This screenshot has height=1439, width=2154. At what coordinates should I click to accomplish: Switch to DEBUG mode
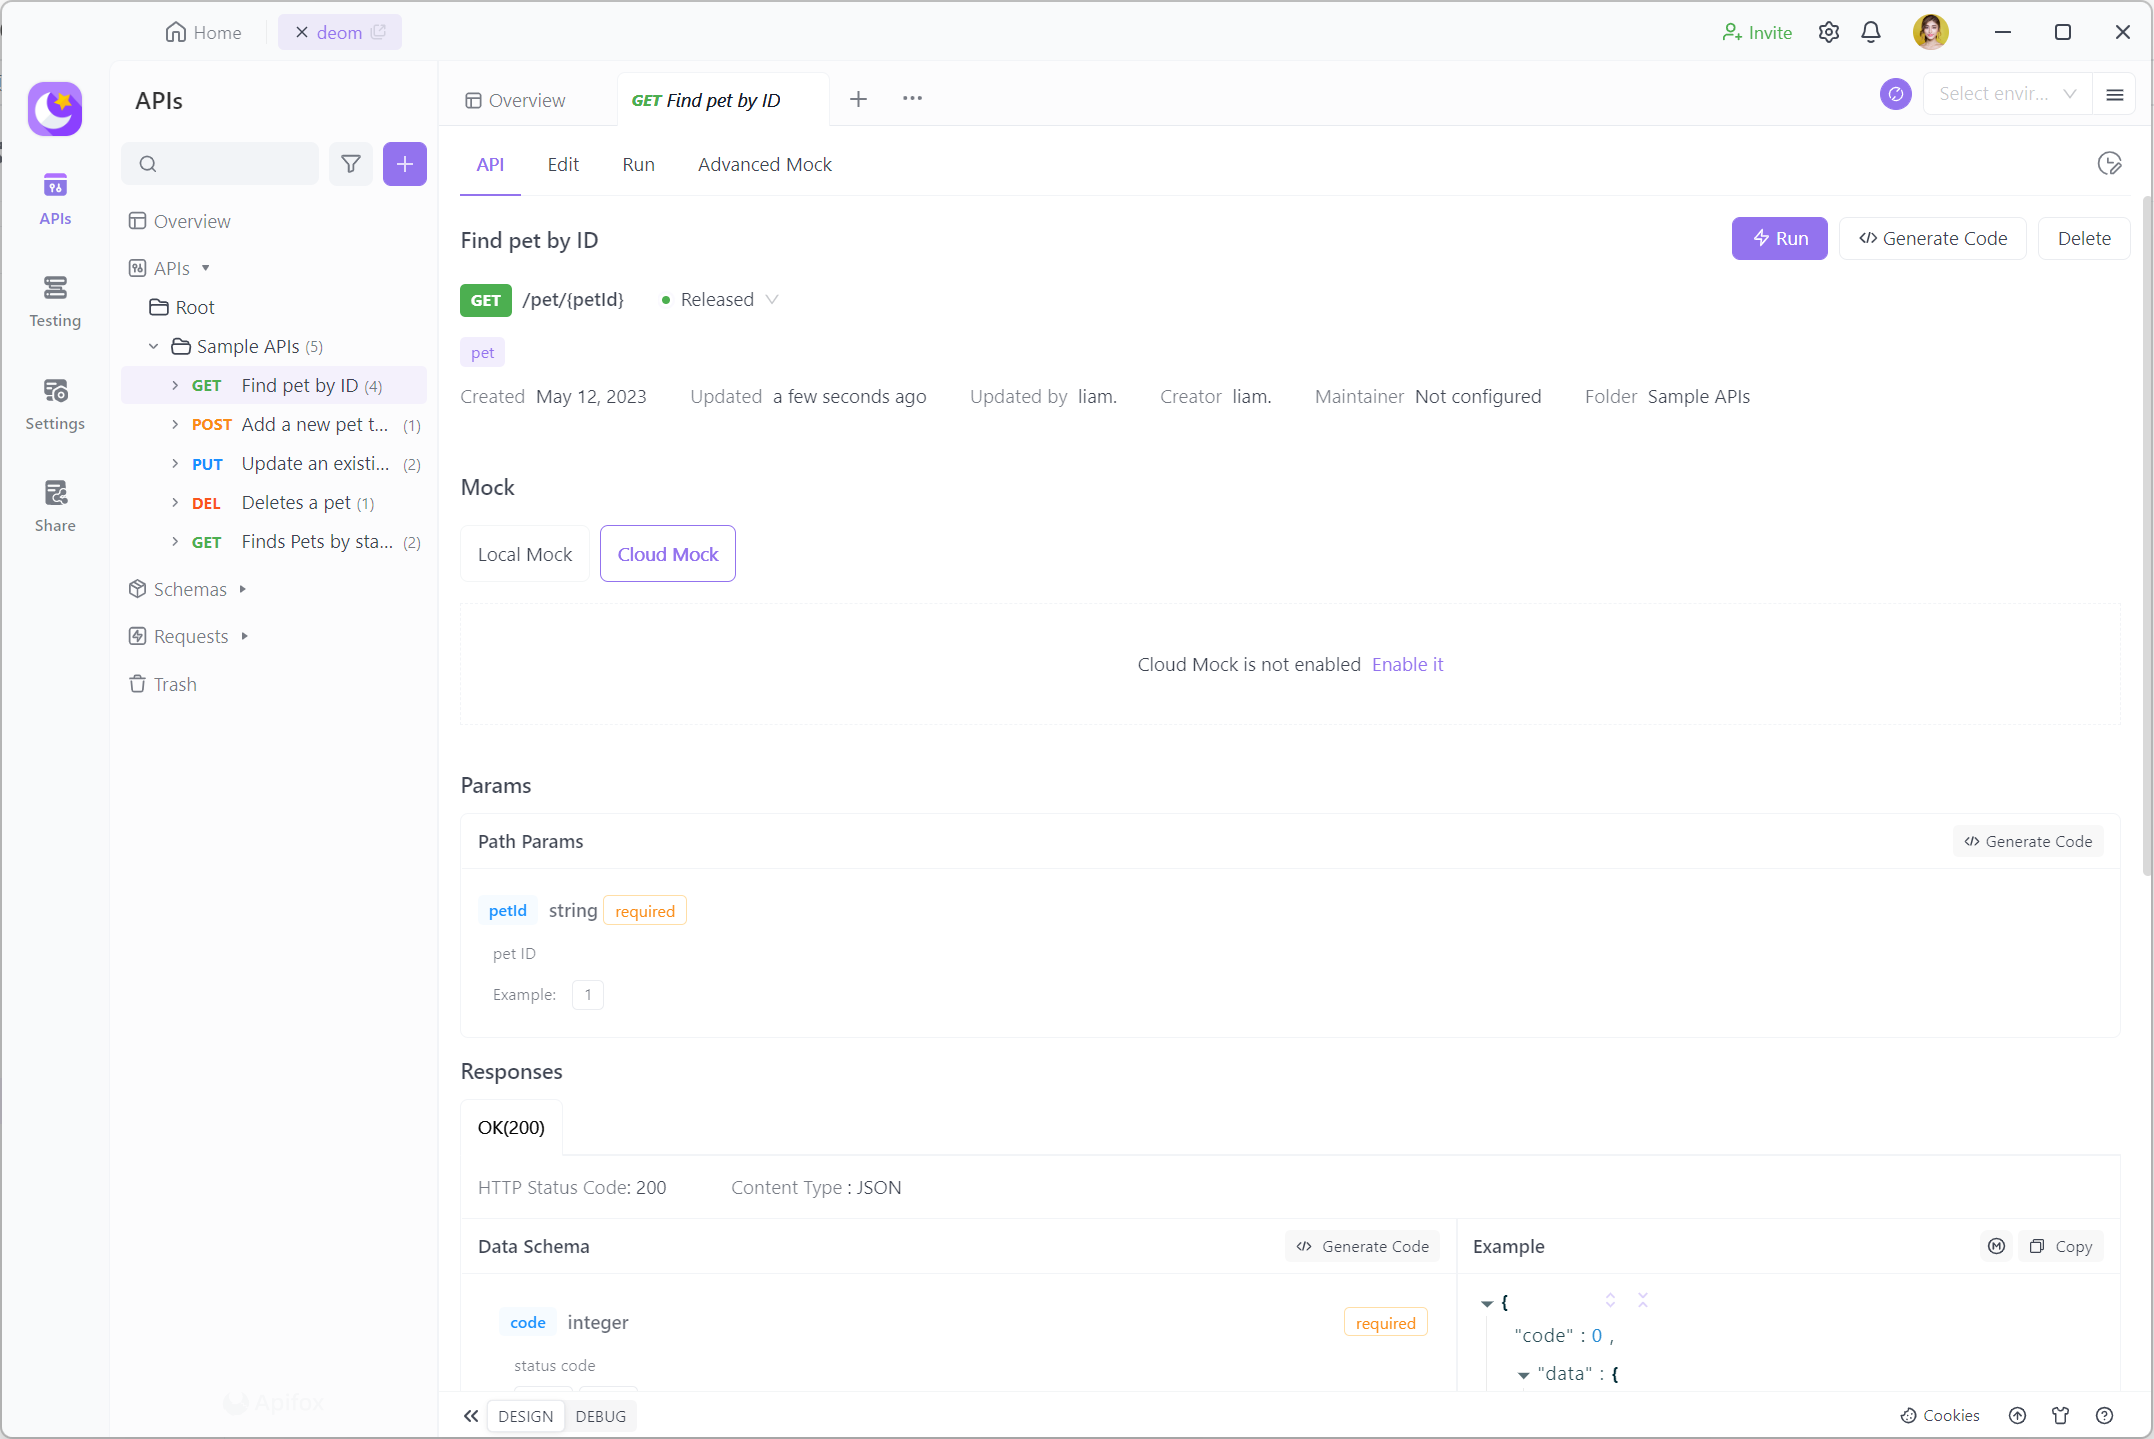click(x=601, y=1416)
